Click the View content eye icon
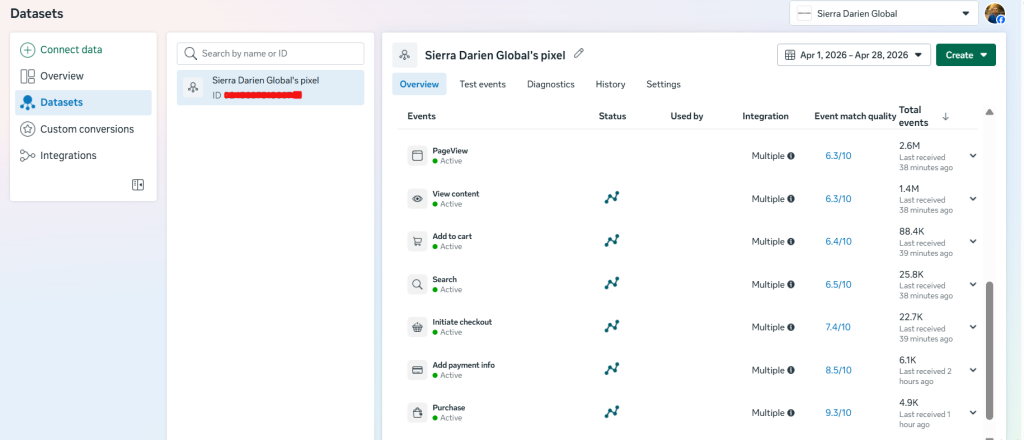Screen dimensions: 1024x440 pyautogui.click(x=417, y=198)
